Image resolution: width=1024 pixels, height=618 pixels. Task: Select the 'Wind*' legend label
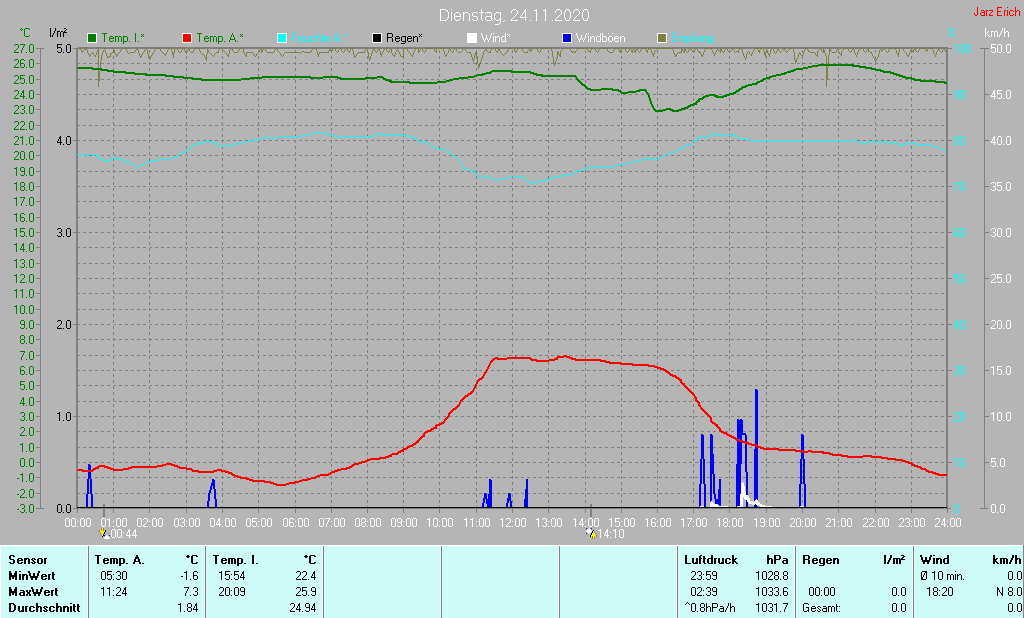point(496,39)
